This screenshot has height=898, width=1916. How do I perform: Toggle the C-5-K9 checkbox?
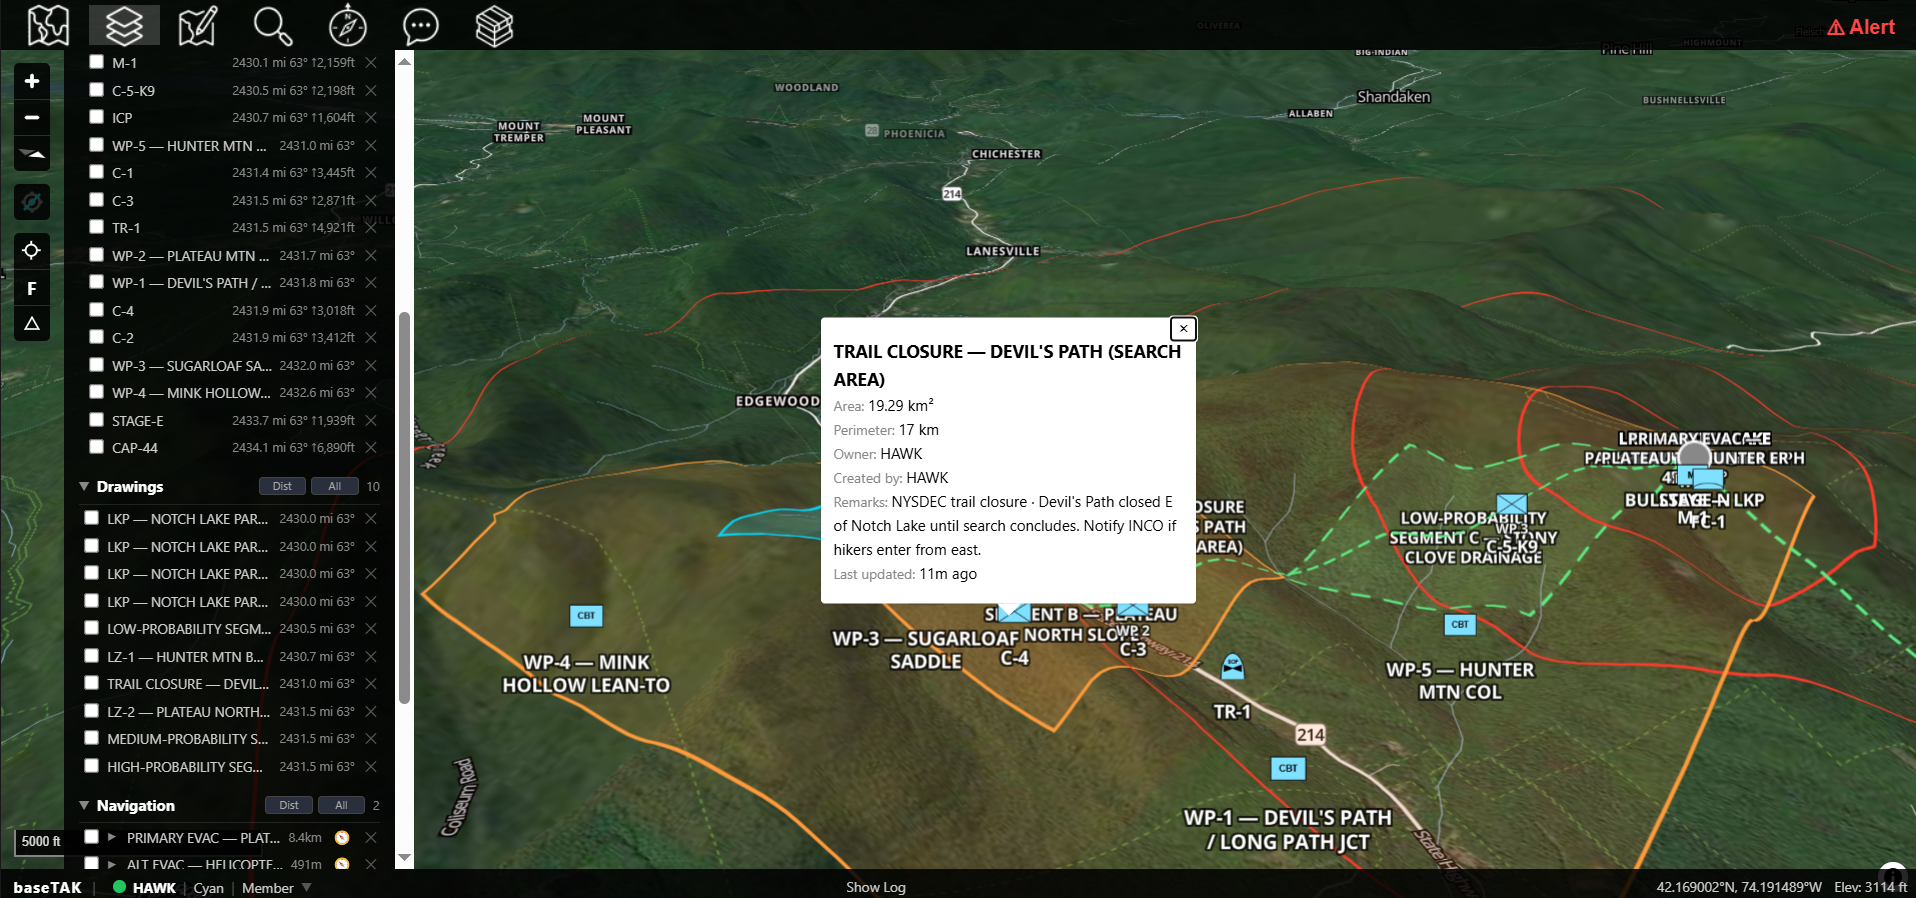(x=96, y=89)
